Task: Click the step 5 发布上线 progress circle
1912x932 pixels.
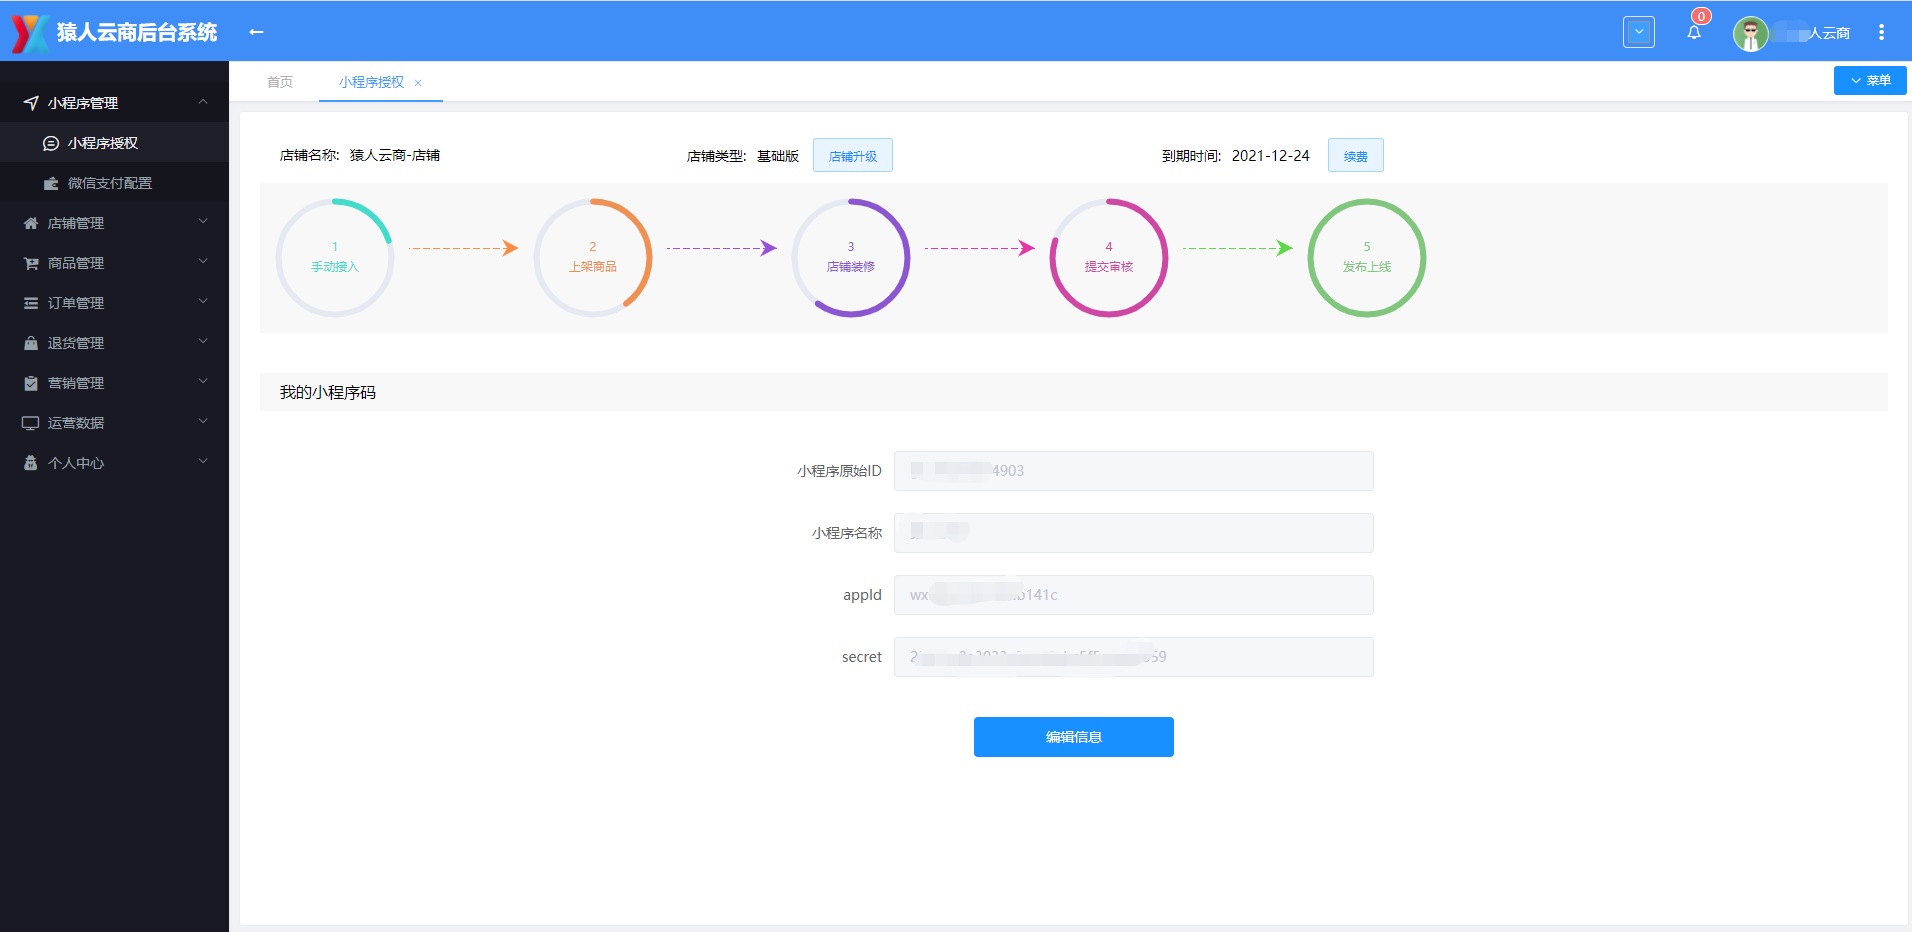Action: (1367, 258)
